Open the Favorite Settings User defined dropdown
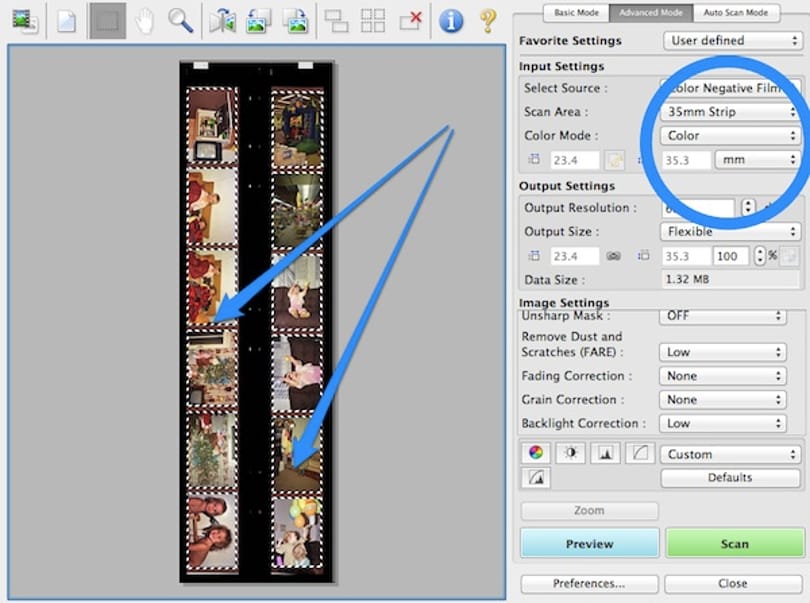This screenshot has height=603, width=810. point(733,40)
